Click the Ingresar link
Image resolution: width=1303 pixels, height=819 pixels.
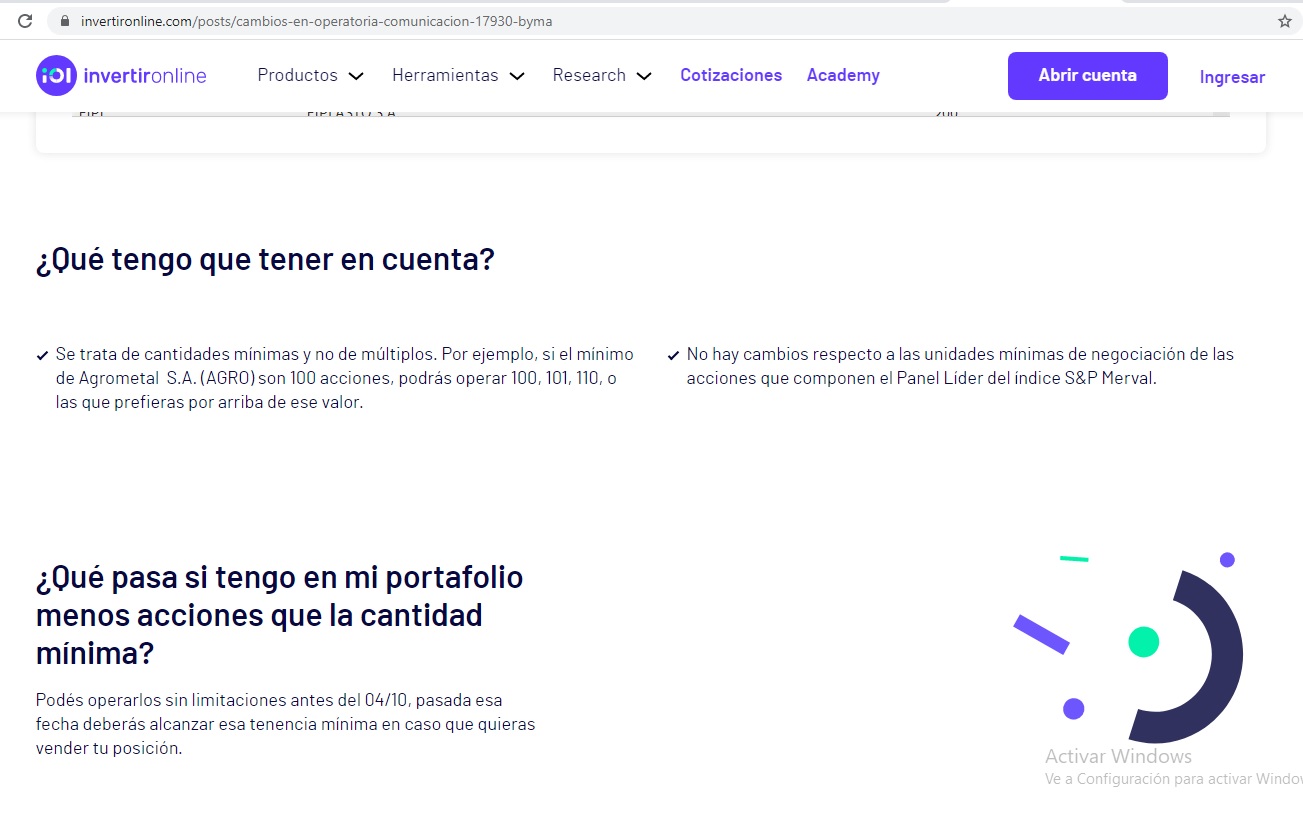1231,77
